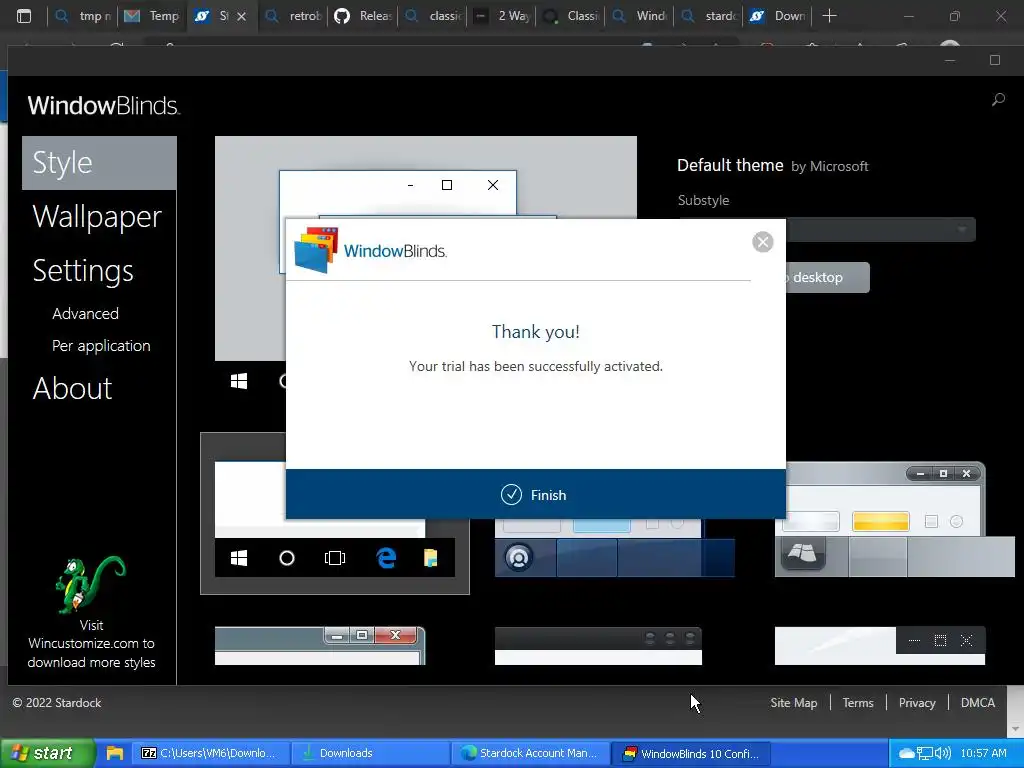Viewport: 1024px width, 768px height.
Task: Open the Windows start menu
Action: 47,753
